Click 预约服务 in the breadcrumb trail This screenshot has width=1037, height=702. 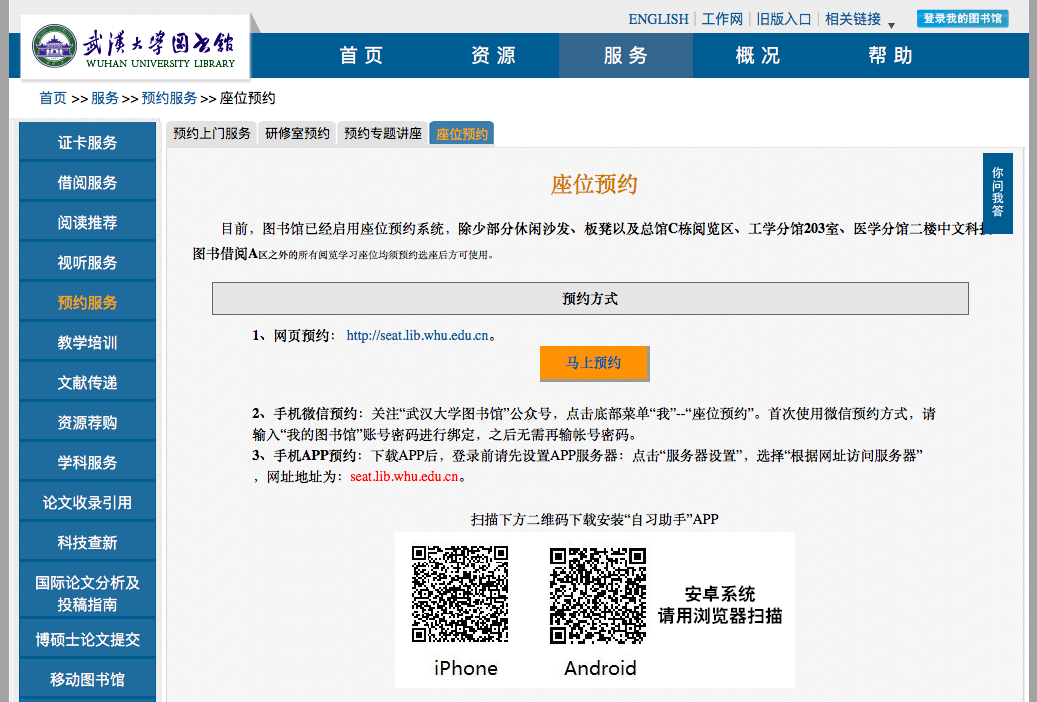pyautogui.click(x=169, y=98)
